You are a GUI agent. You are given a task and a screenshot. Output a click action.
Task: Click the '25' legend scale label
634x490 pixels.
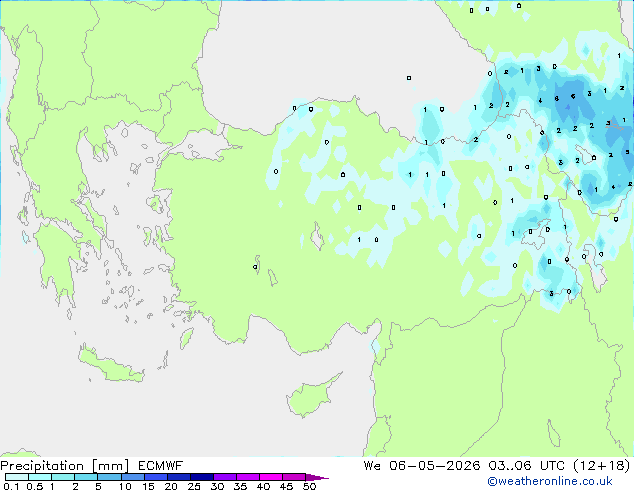point(194,486)
